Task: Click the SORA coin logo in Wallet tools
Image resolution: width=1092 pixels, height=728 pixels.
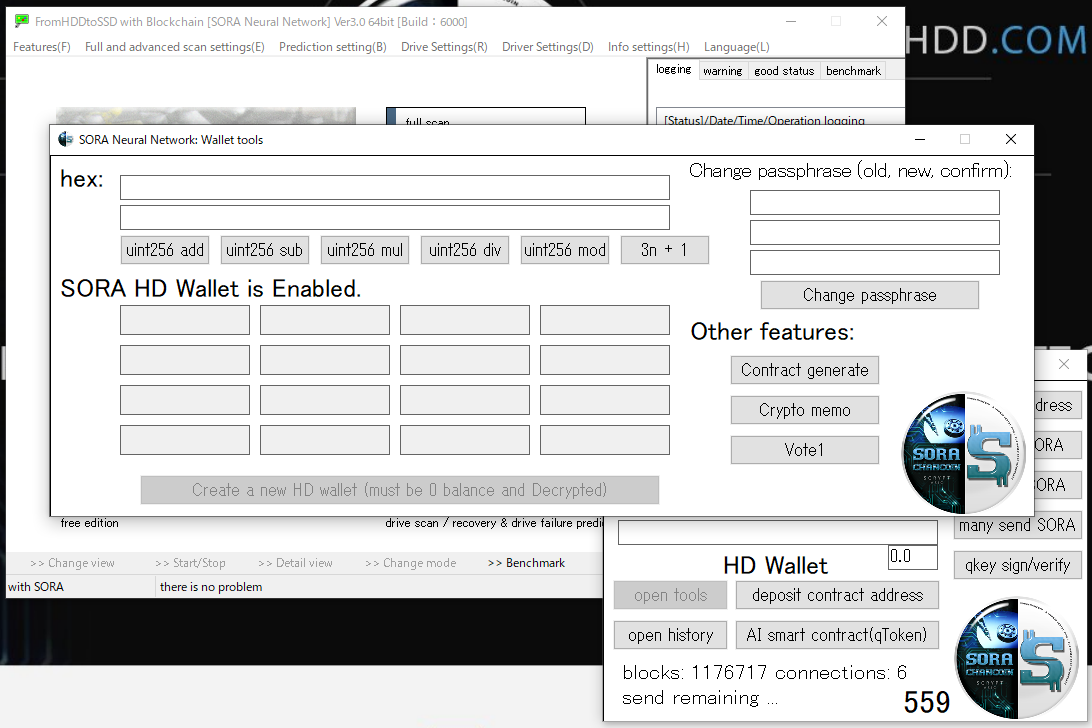Action: pos(964,454)
